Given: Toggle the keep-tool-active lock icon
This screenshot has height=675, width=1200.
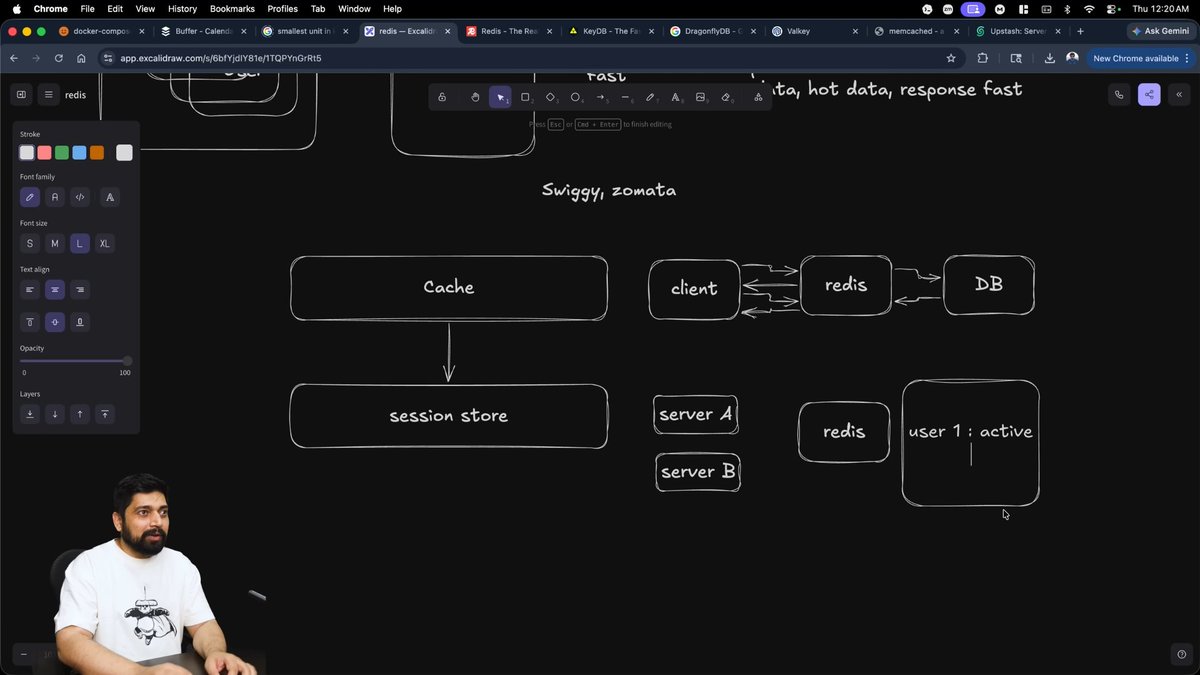Looking at the screenshot, I should coord(442,97).
